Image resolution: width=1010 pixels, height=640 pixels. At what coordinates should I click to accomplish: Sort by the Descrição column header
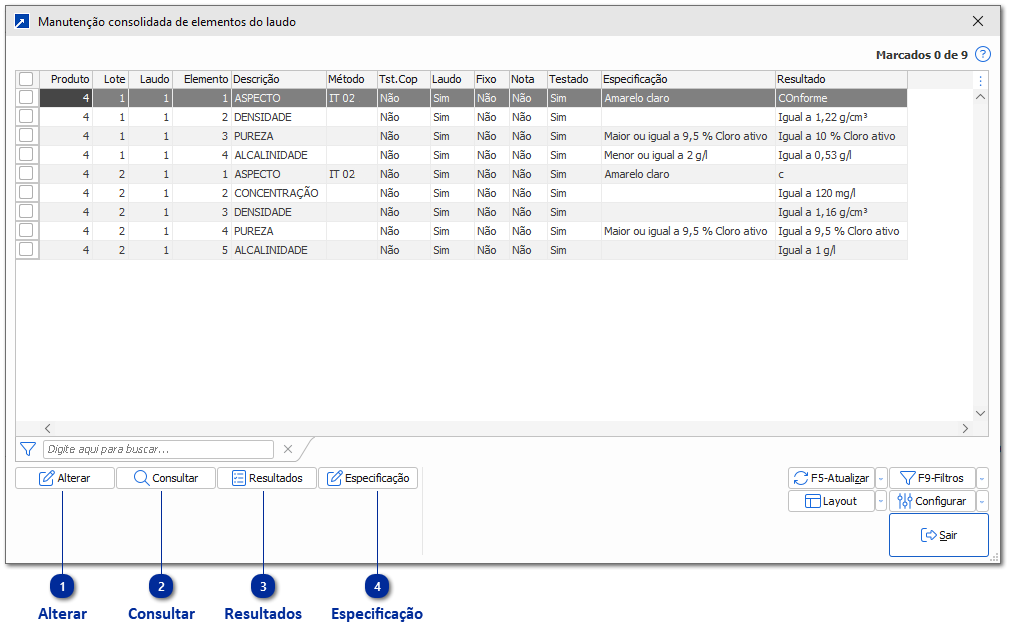[278, 79]
